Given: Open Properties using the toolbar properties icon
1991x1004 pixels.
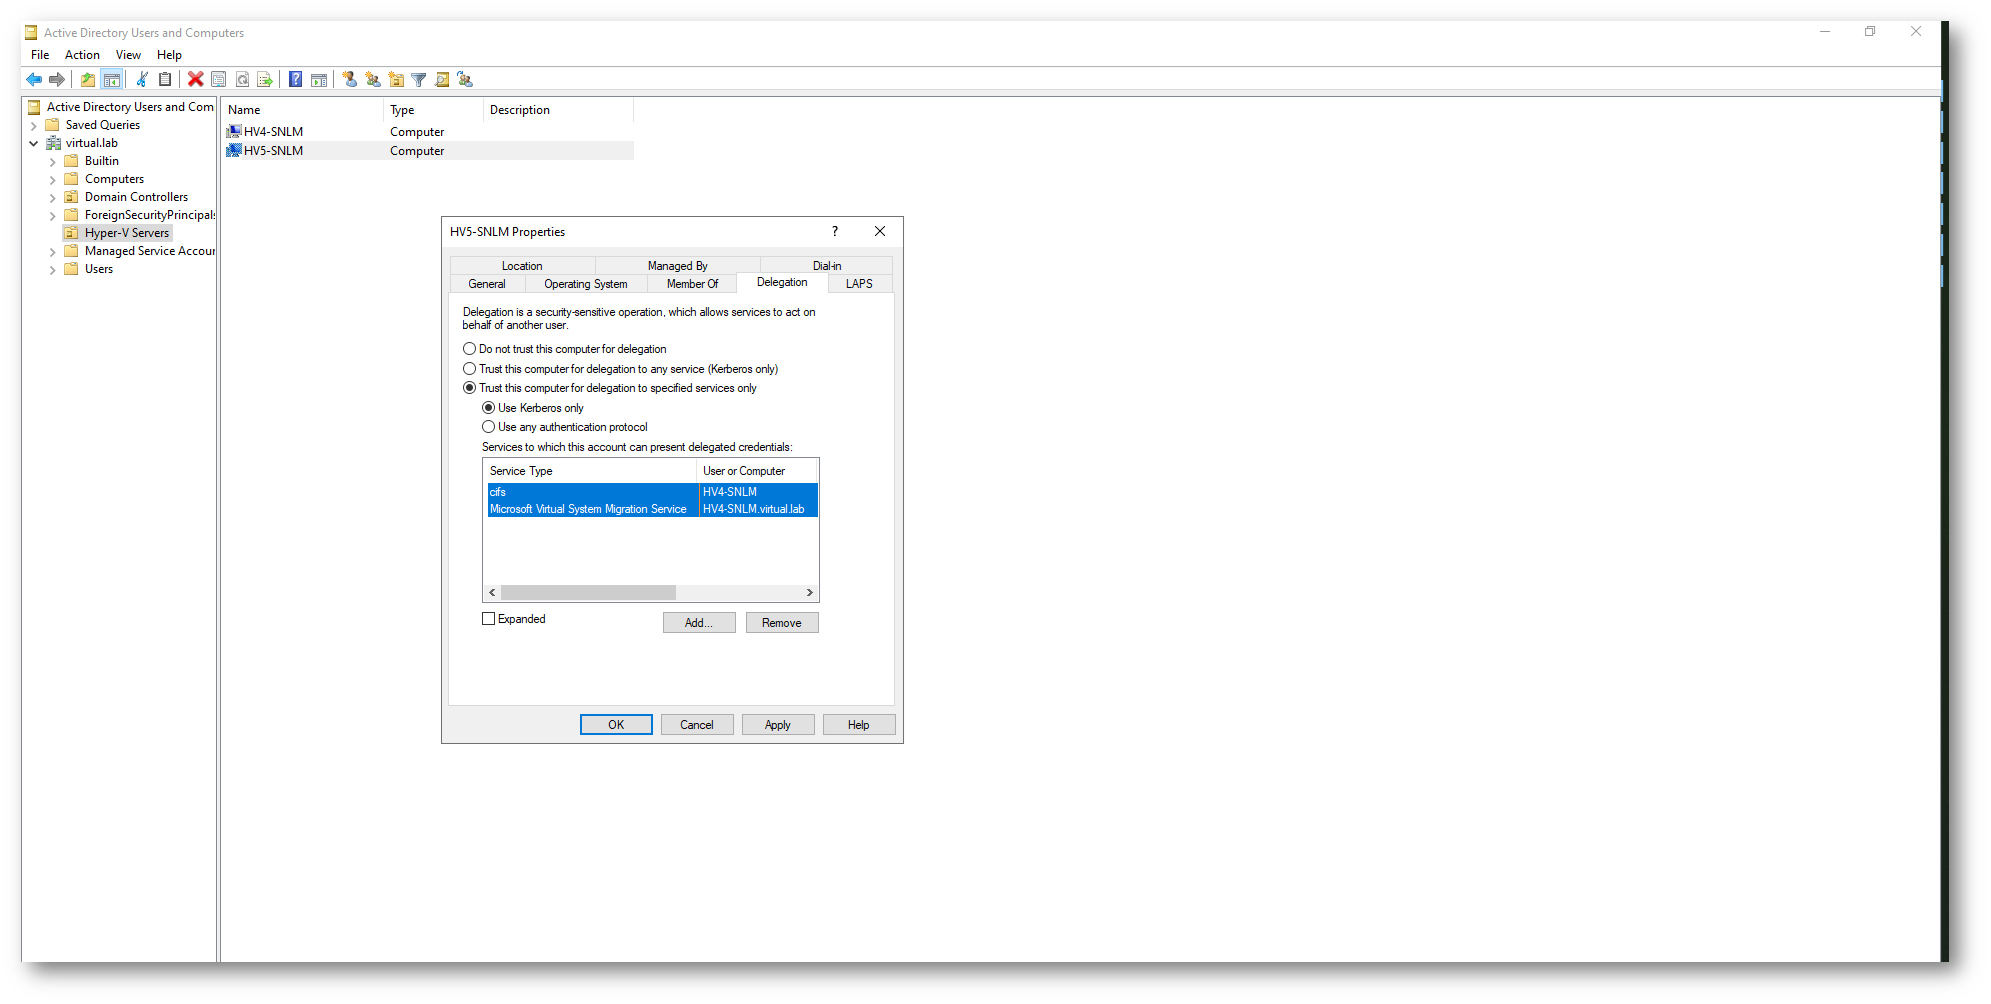Looking at the screenshot, I should pyautogui.click(x=219, y=80).
